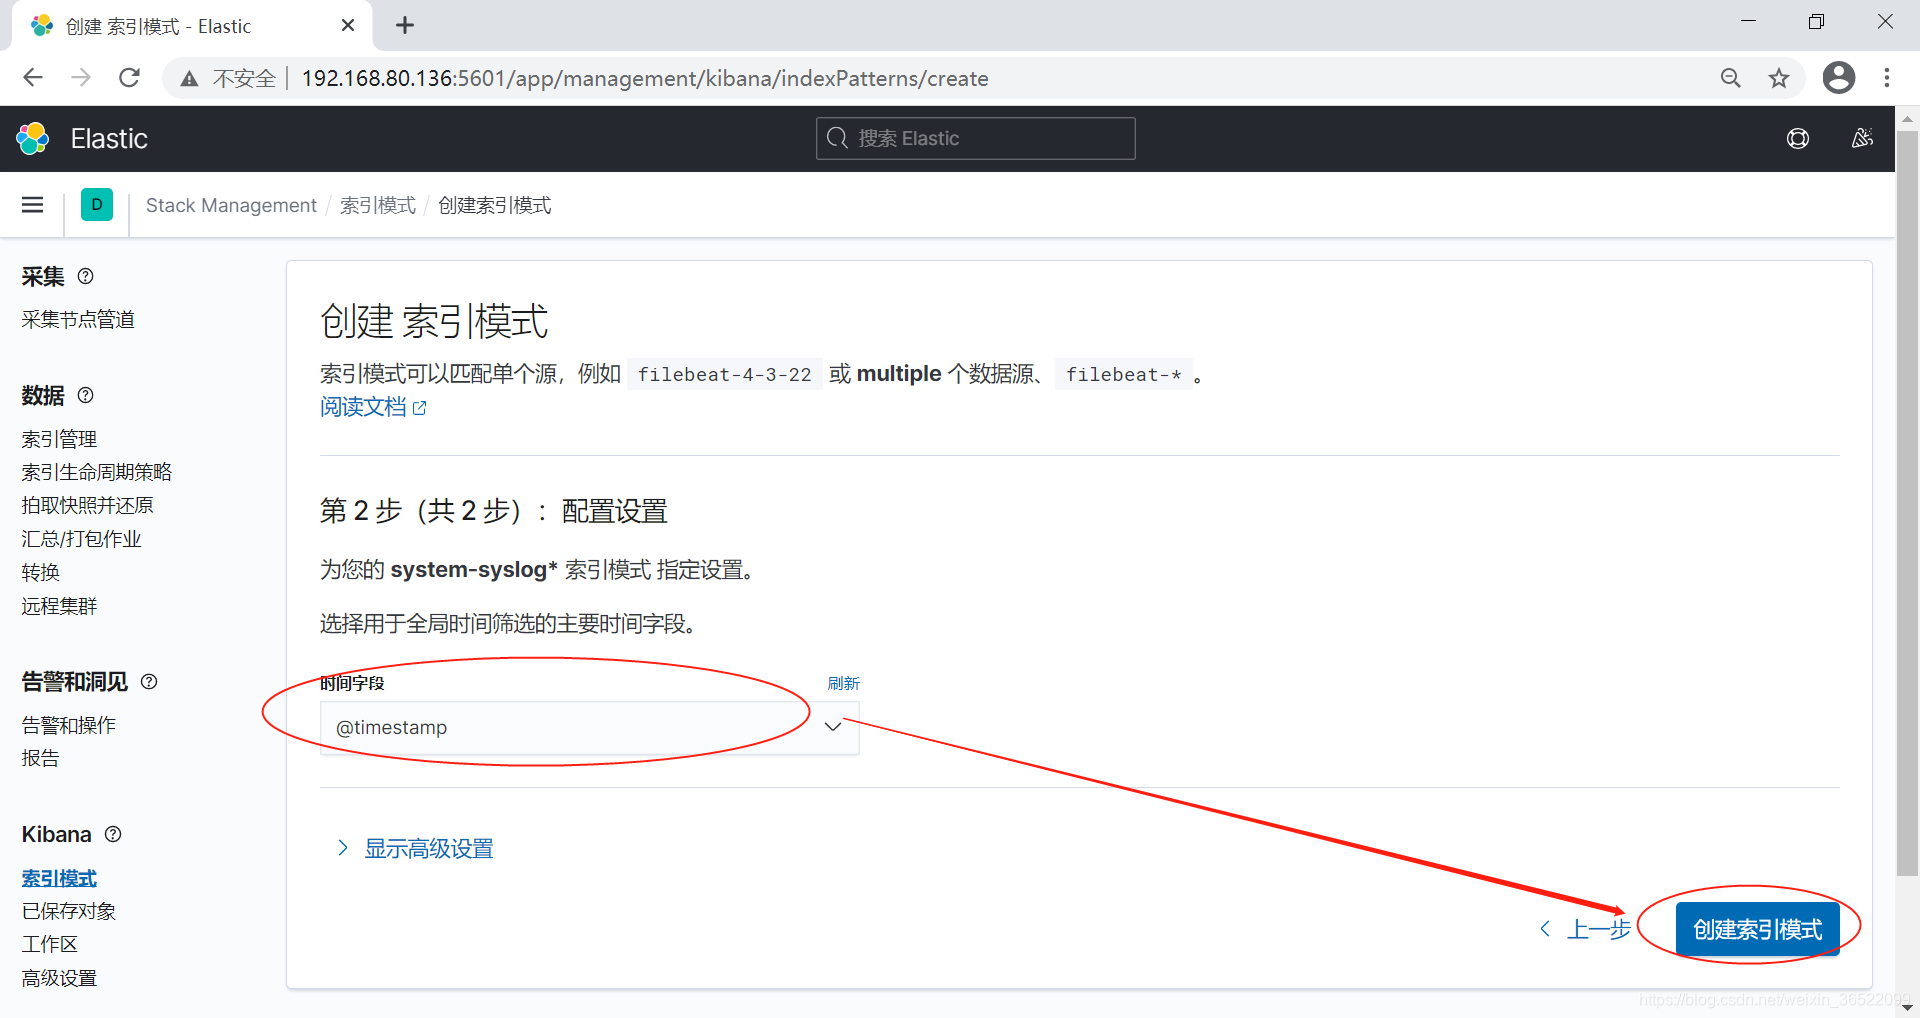Open 转换 in sidebar
This screenshot has width=1920, height=1018.
pos(41,572)
